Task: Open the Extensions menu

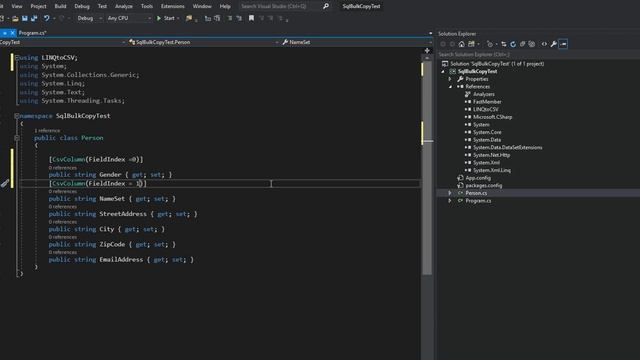Action: (x=173, y=6)
